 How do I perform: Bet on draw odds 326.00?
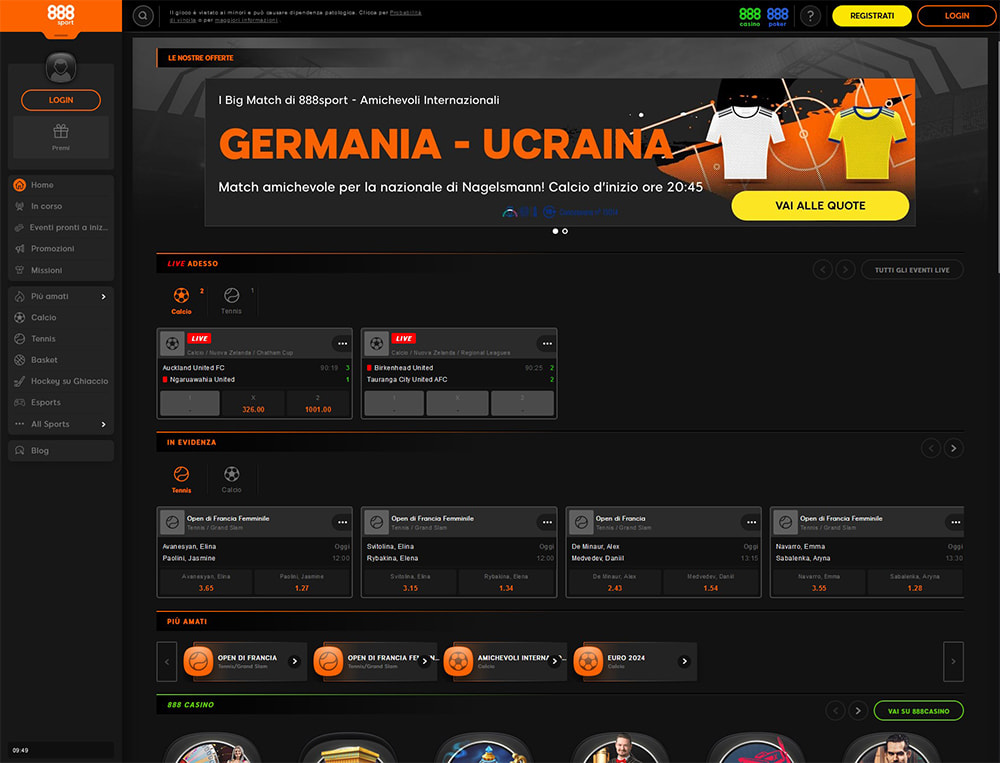pos(253,404)
